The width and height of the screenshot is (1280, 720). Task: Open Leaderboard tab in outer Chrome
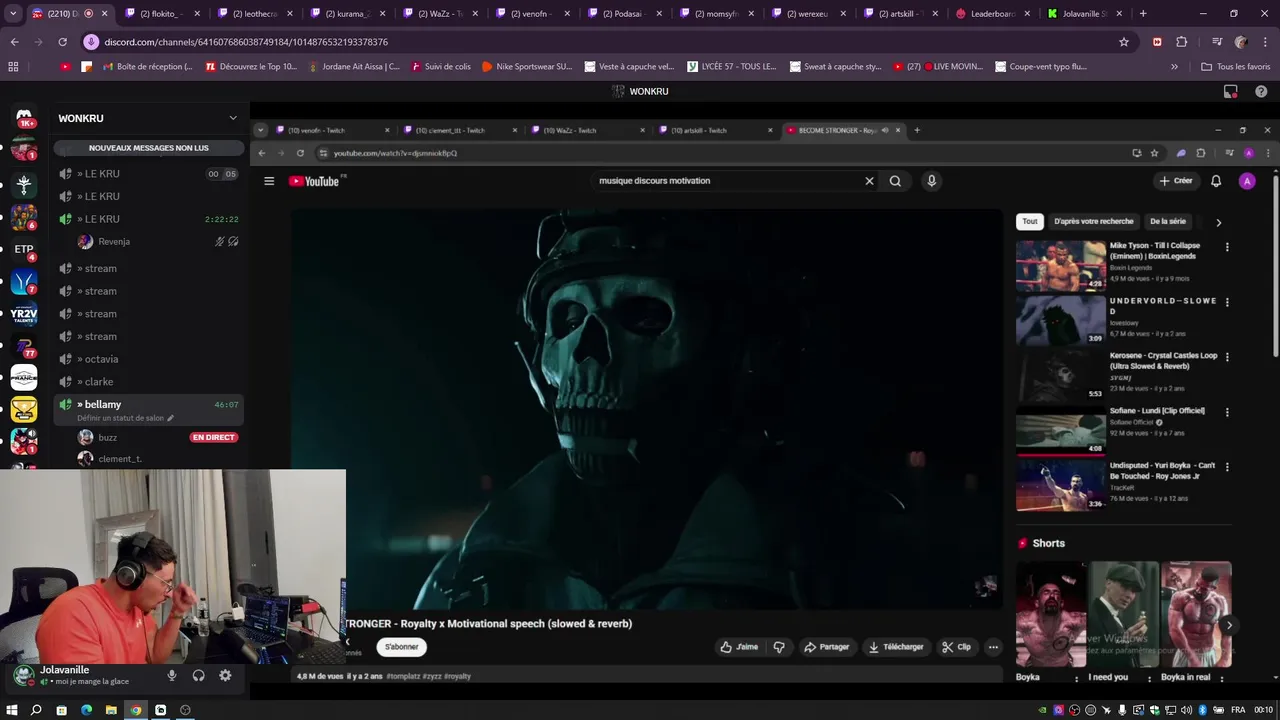click(994, 14)
